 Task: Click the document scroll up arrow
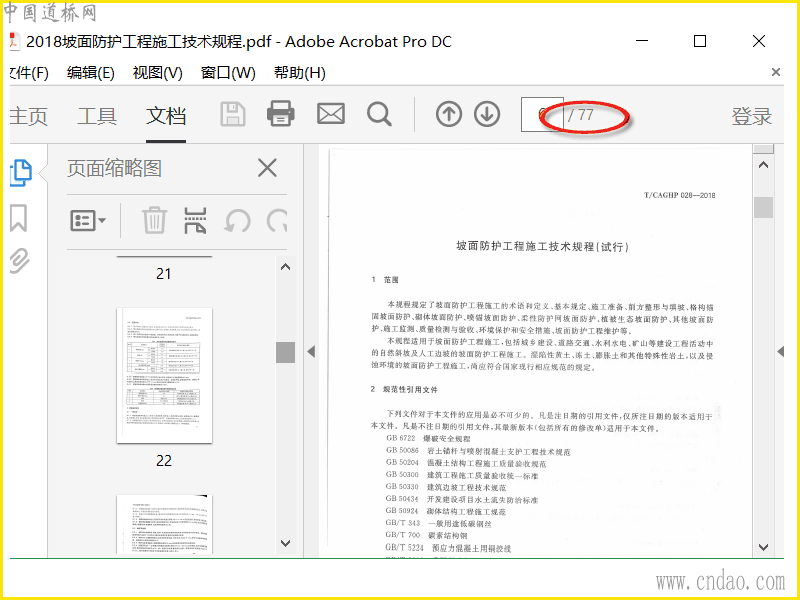763,164
